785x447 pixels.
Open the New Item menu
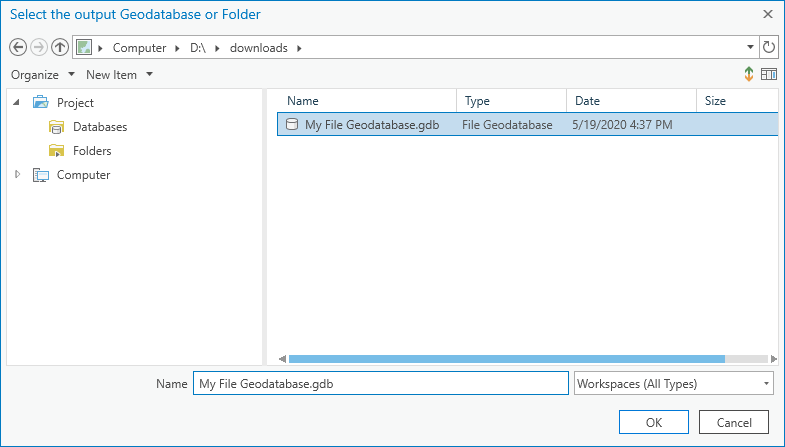coord(119,75)
